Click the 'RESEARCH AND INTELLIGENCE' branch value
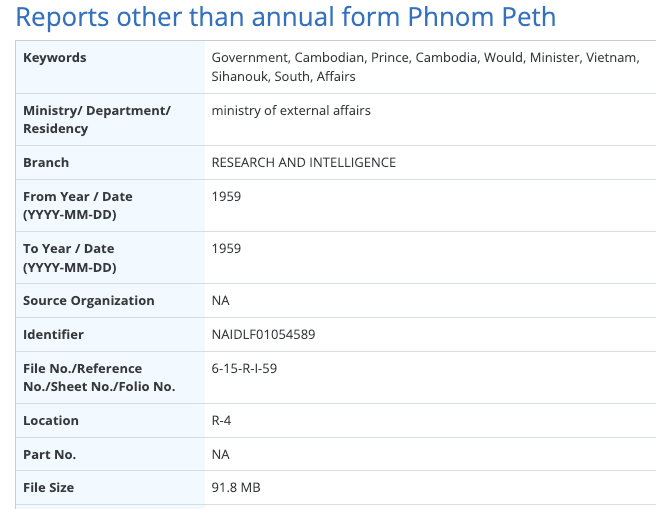 point(304,162)
